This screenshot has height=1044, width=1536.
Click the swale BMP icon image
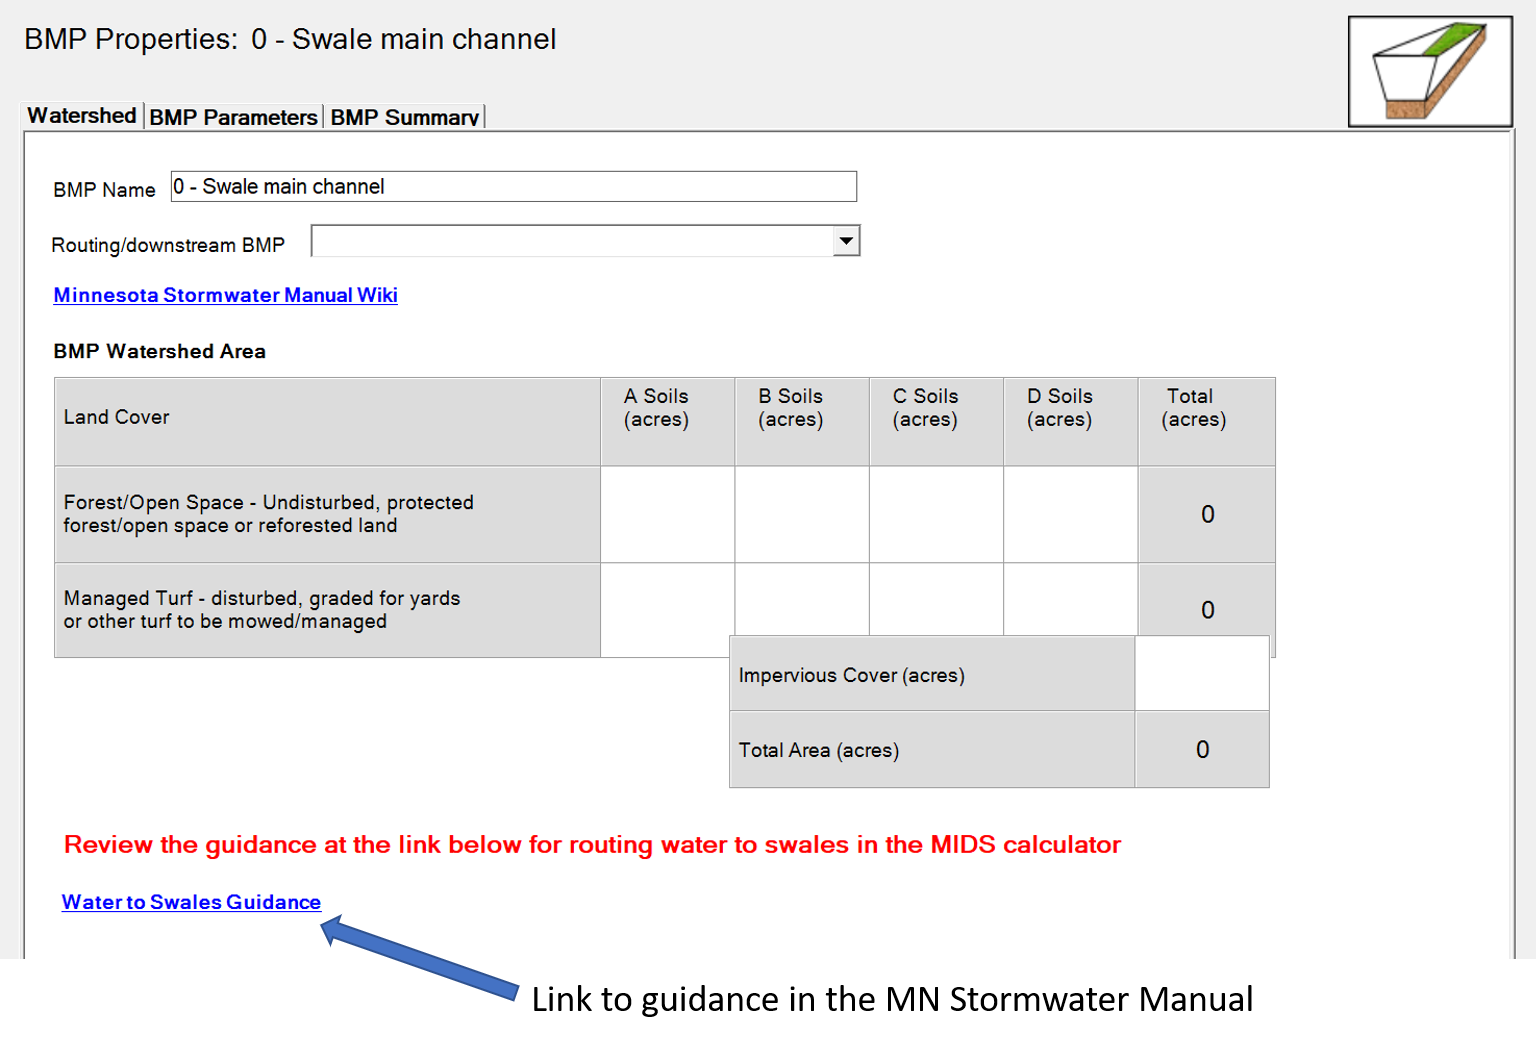point(1429,71)
